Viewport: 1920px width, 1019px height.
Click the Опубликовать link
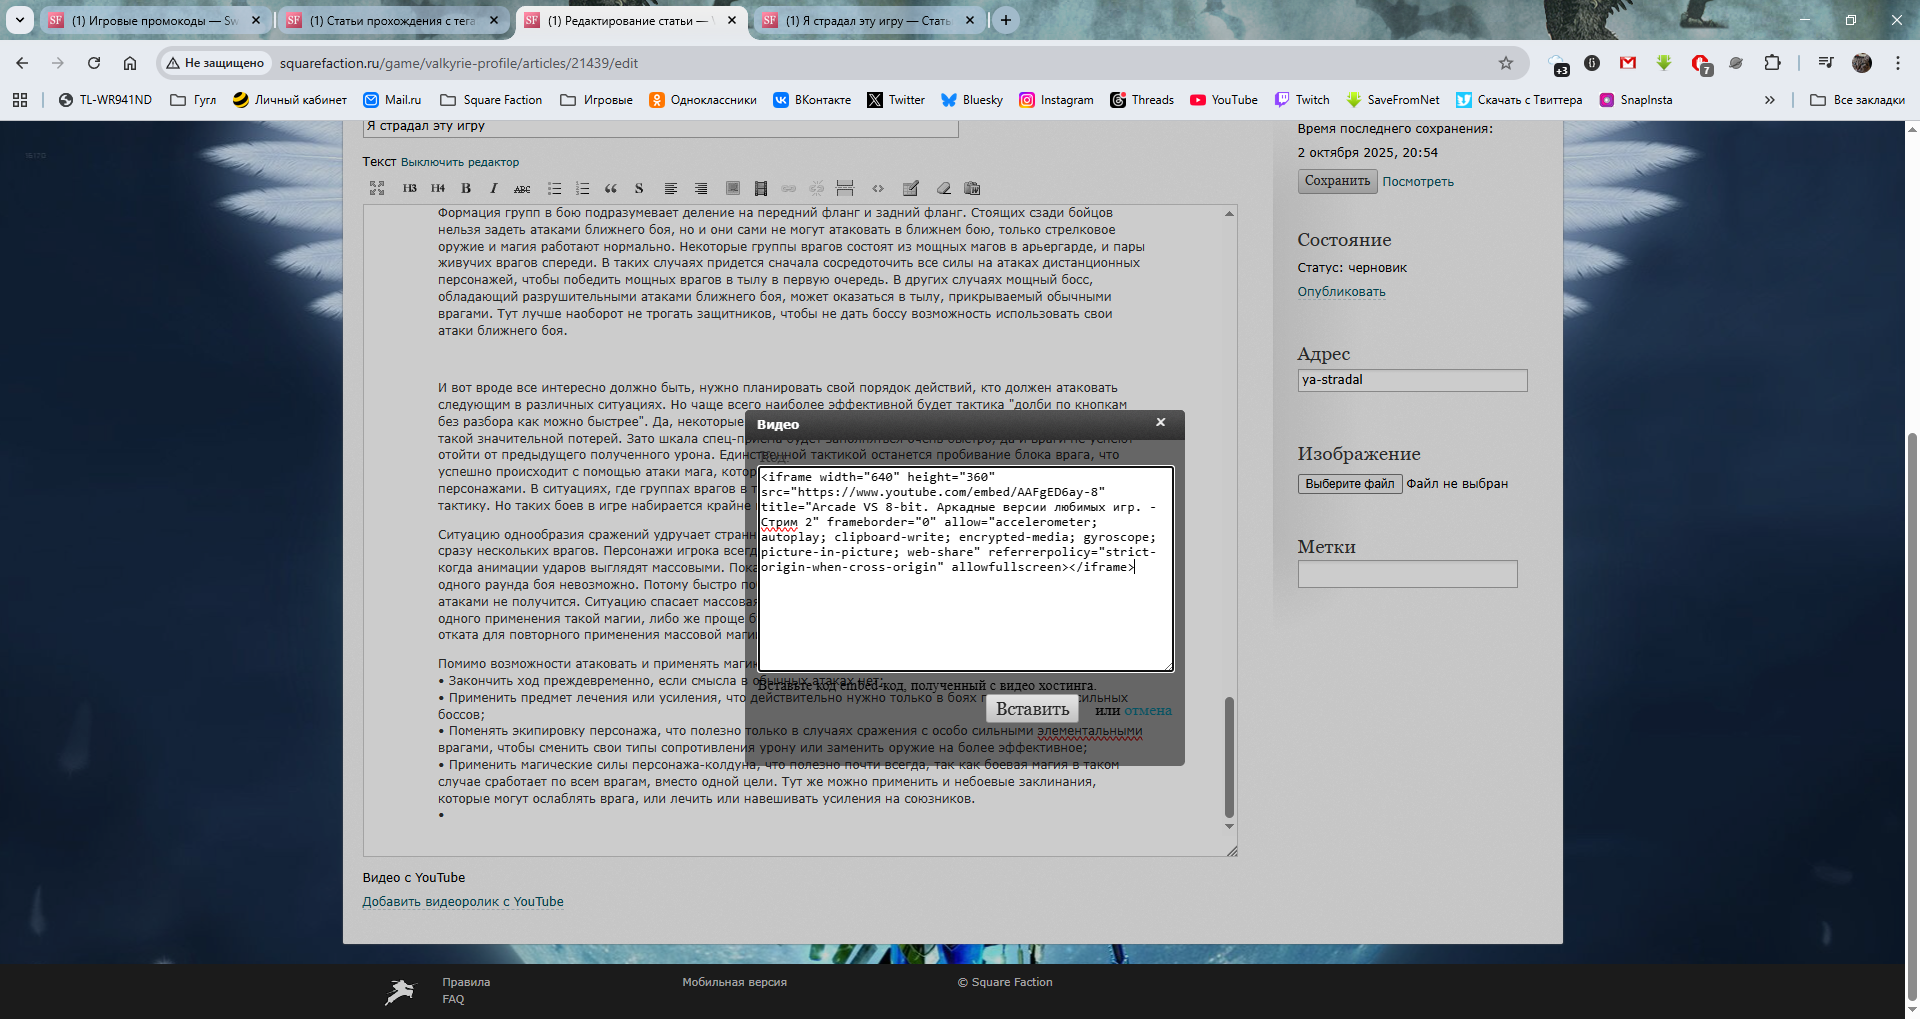point(1341,292)
